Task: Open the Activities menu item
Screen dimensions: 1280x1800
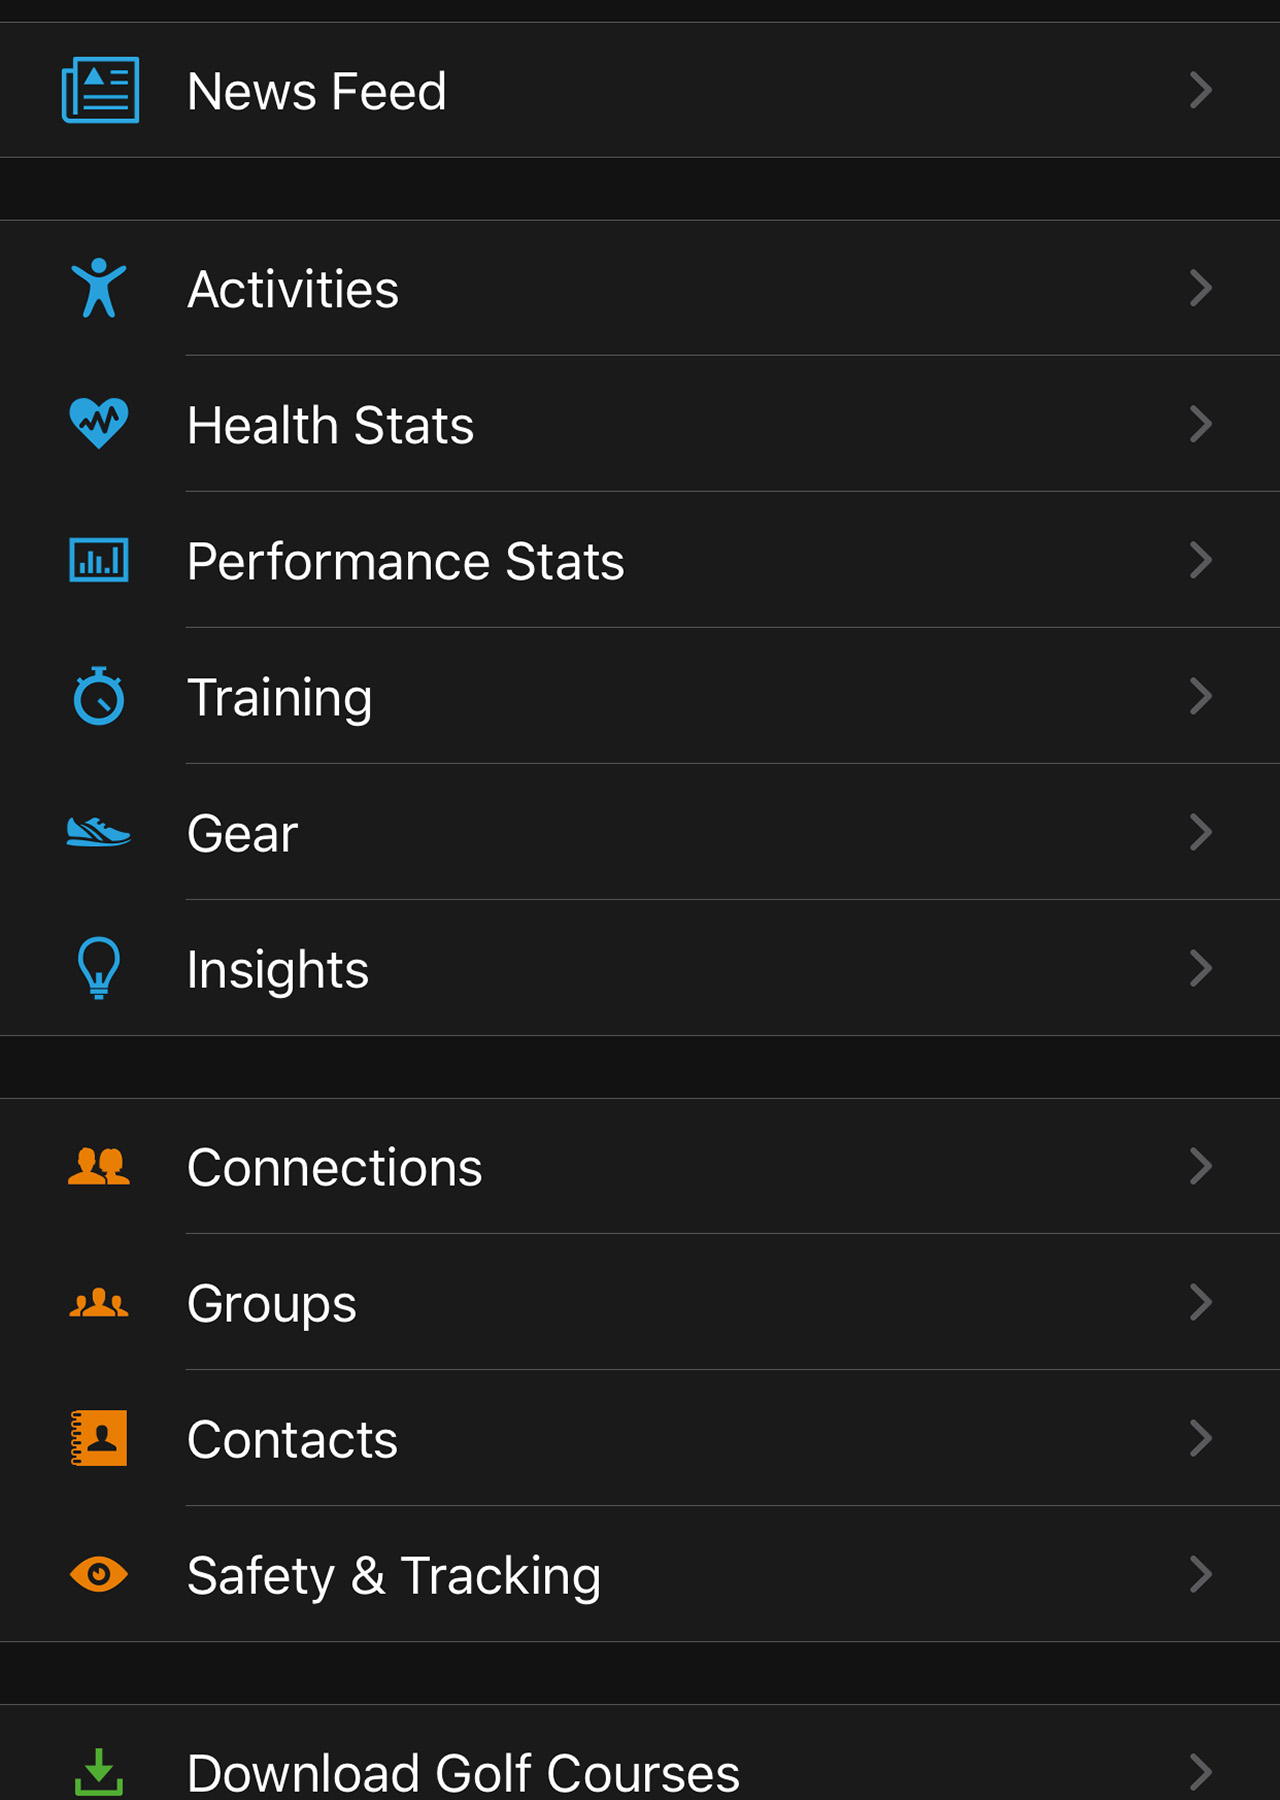Action: pos(293,289)
